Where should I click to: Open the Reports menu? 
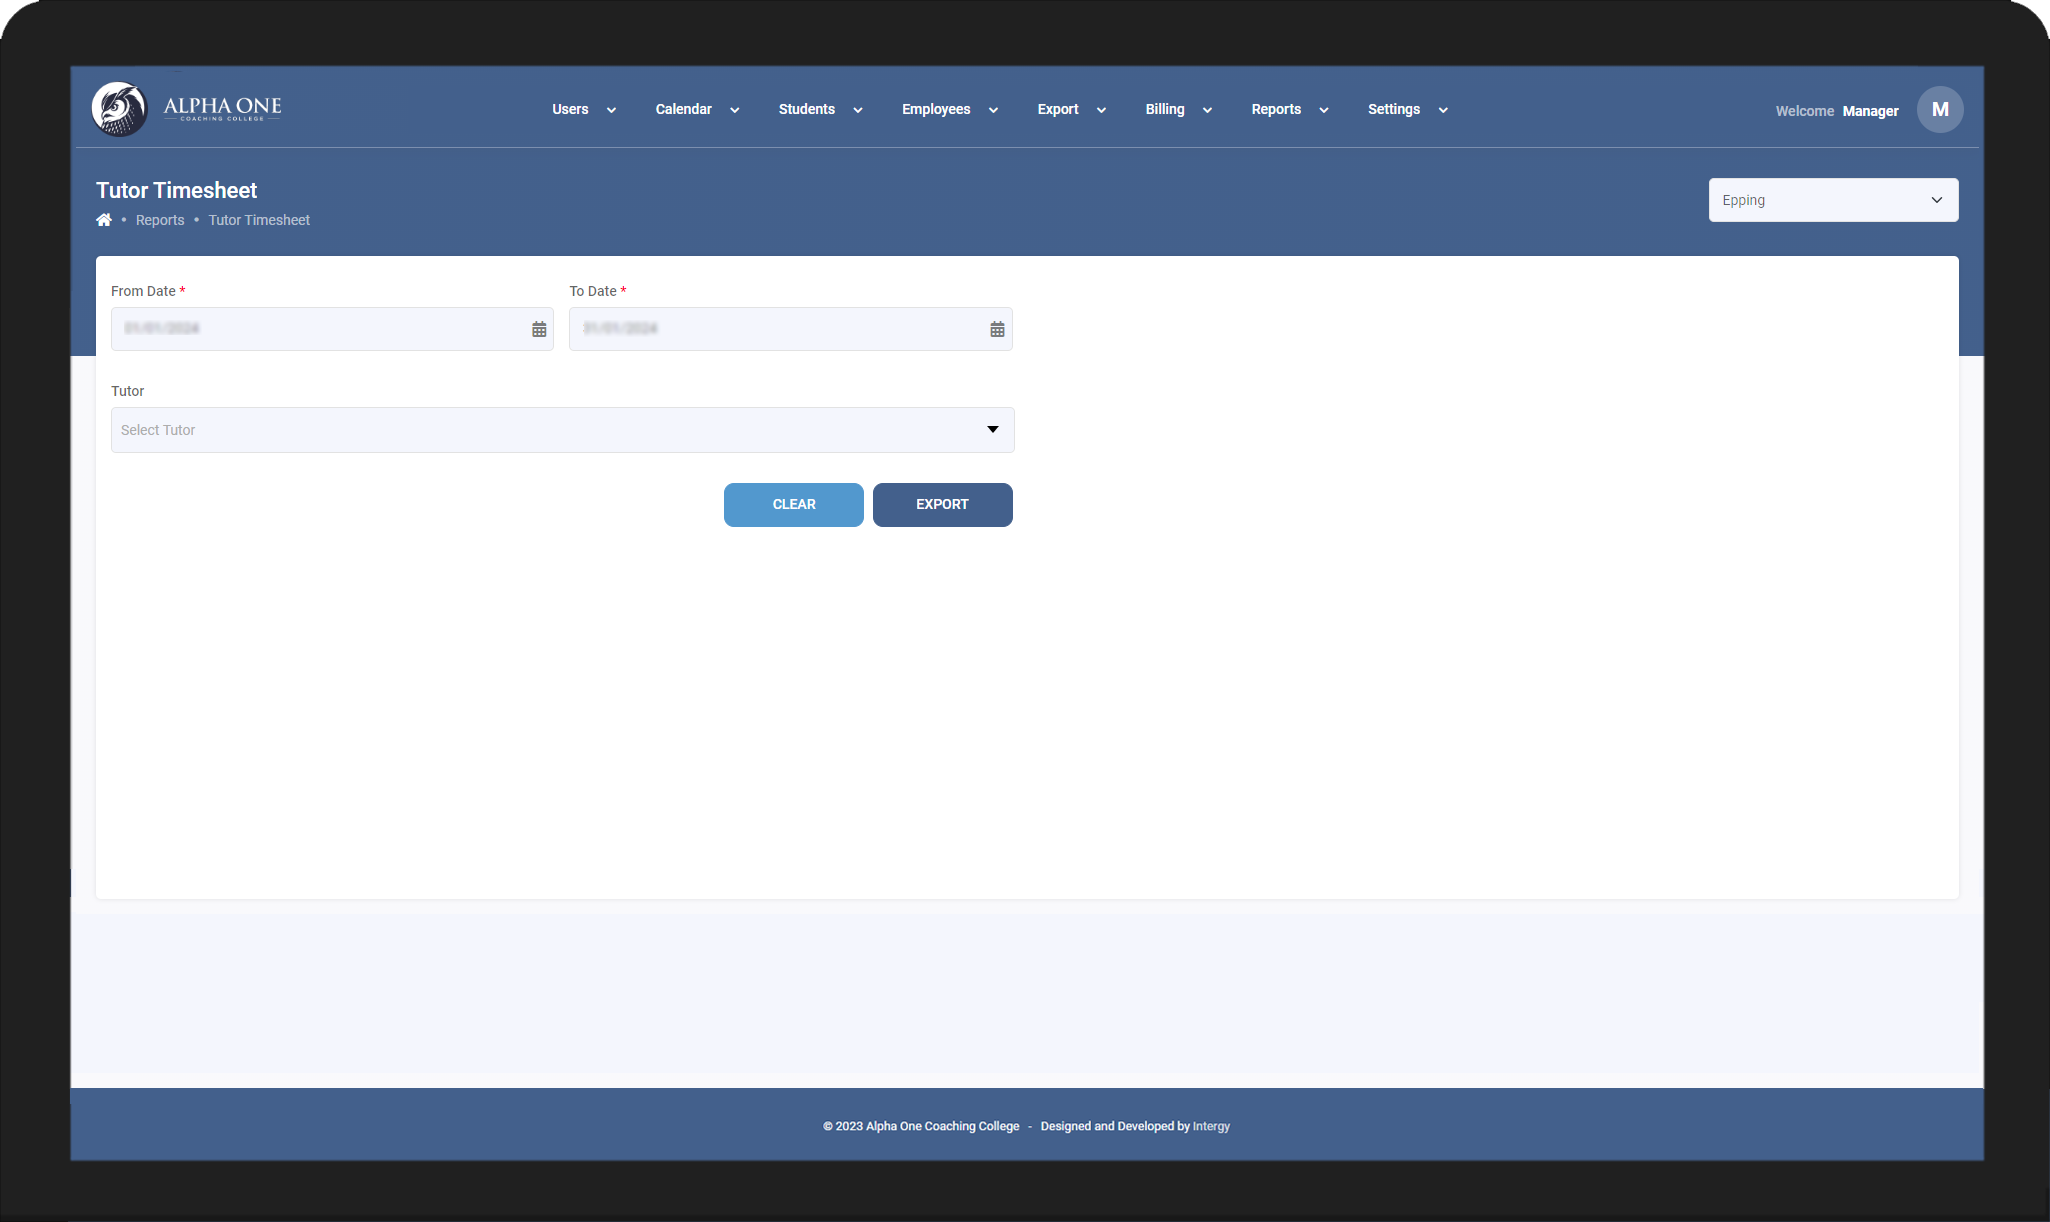click(x=1276, y=109)
